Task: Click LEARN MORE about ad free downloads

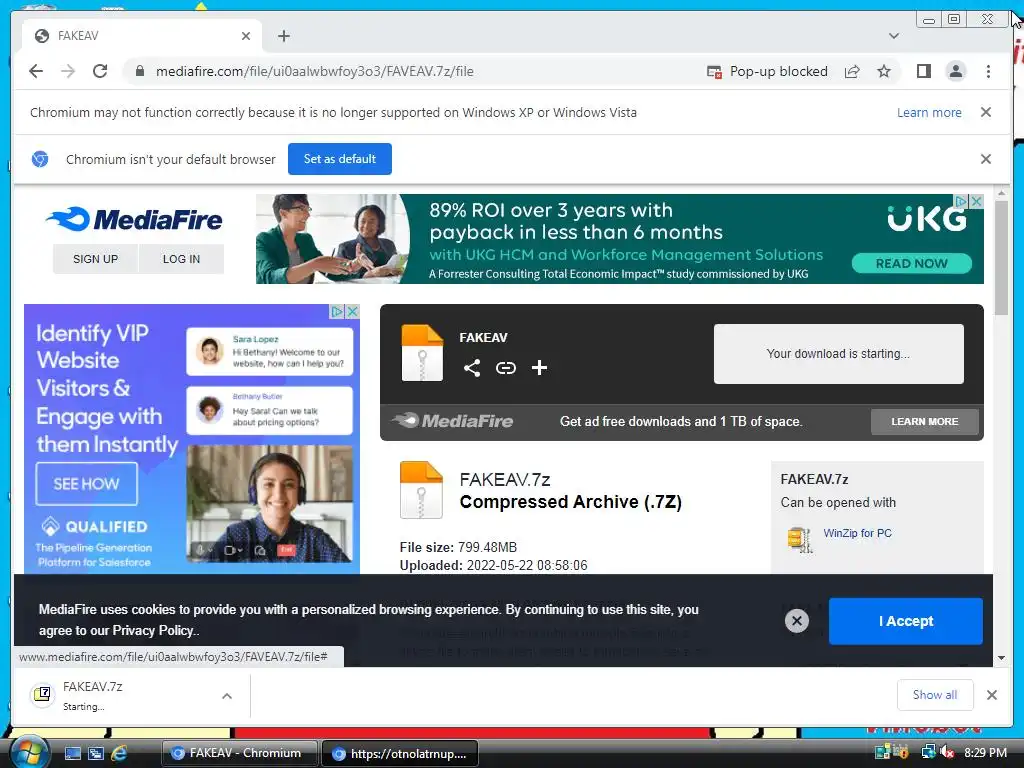Action: [925, 421]
